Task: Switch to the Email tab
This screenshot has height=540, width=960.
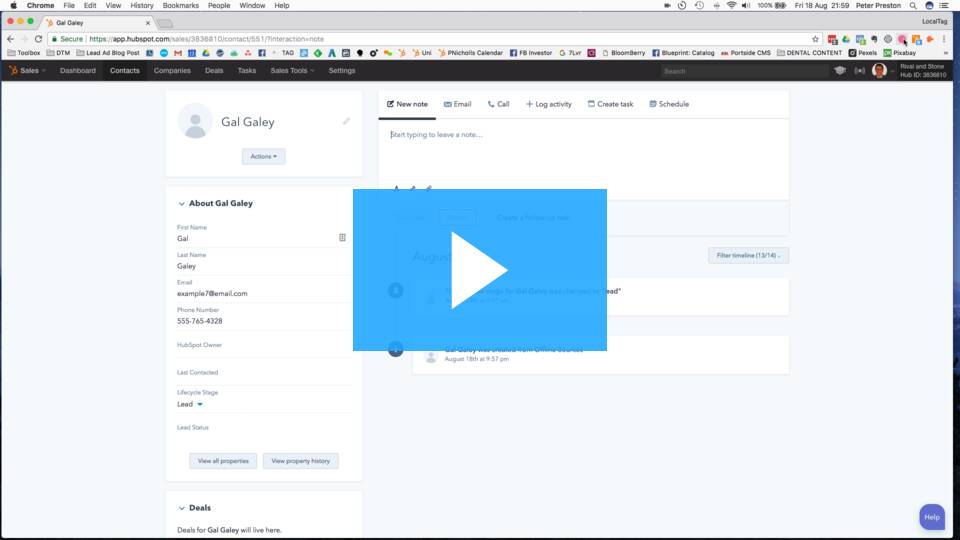Action: coord(457,104)
